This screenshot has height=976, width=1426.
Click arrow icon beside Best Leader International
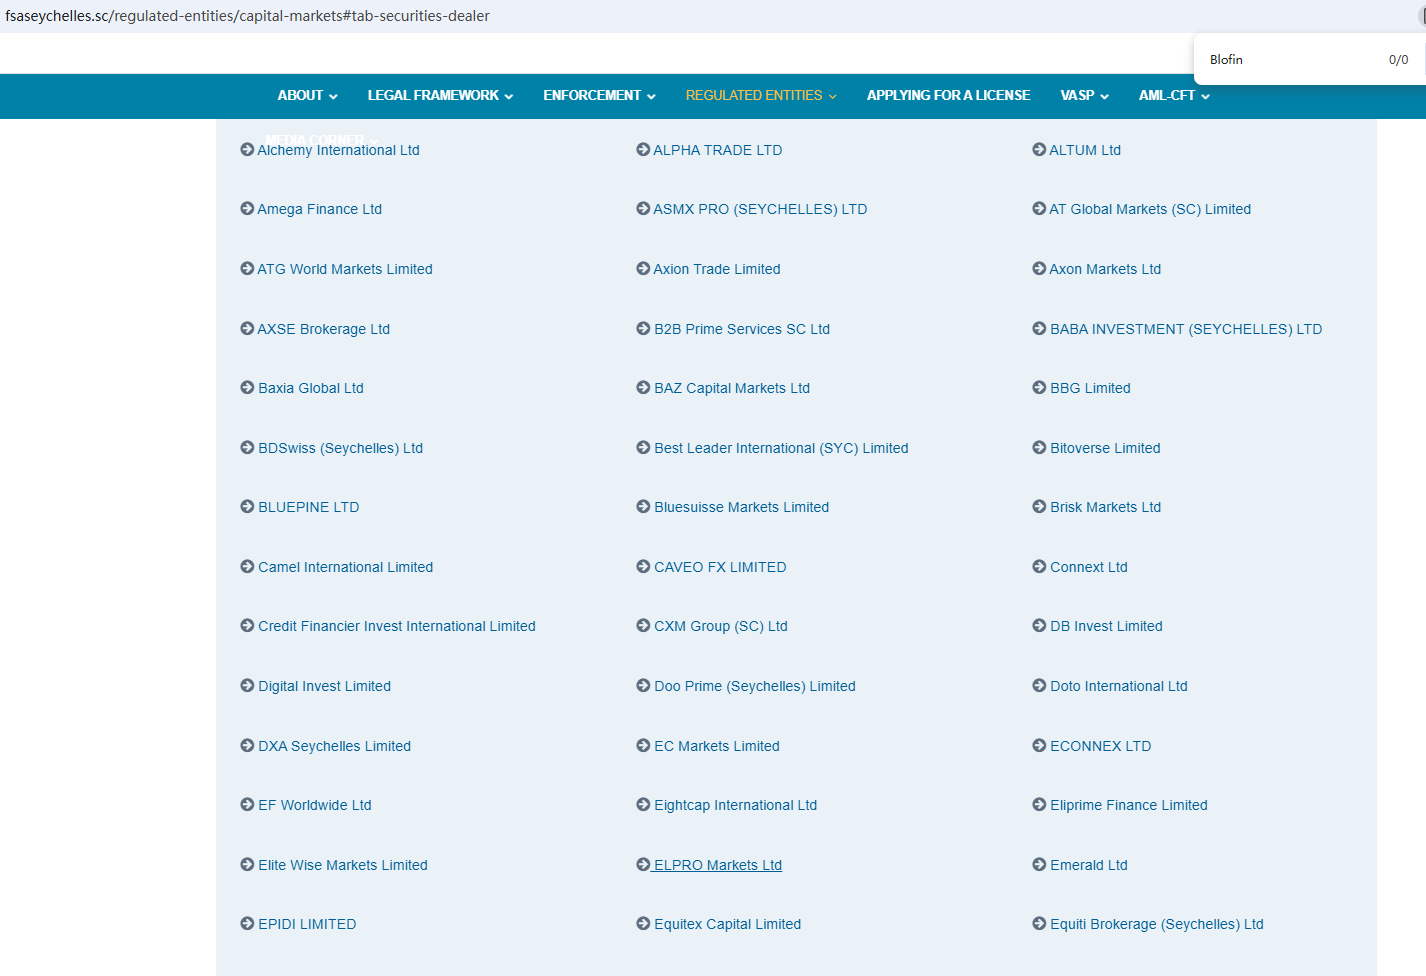[x=643, y=447]
